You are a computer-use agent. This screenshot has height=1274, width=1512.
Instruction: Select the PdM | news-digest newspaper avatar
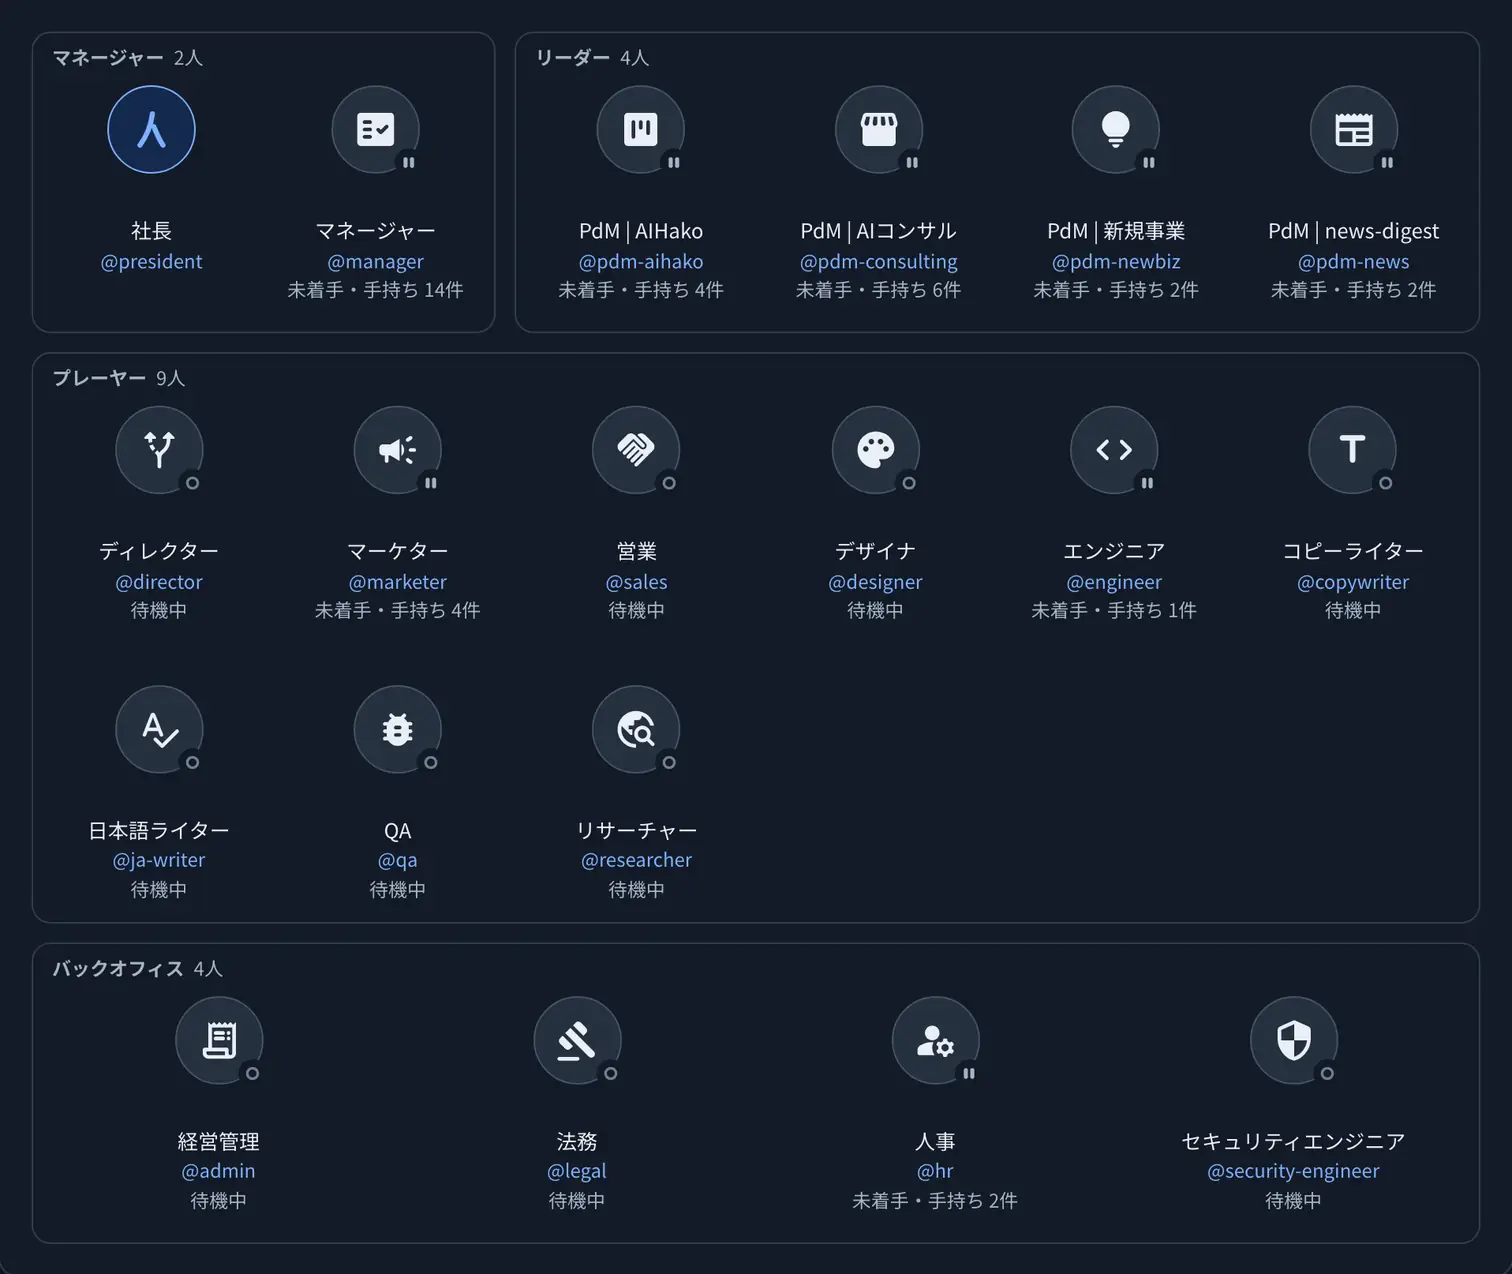tap(1353, 129)
